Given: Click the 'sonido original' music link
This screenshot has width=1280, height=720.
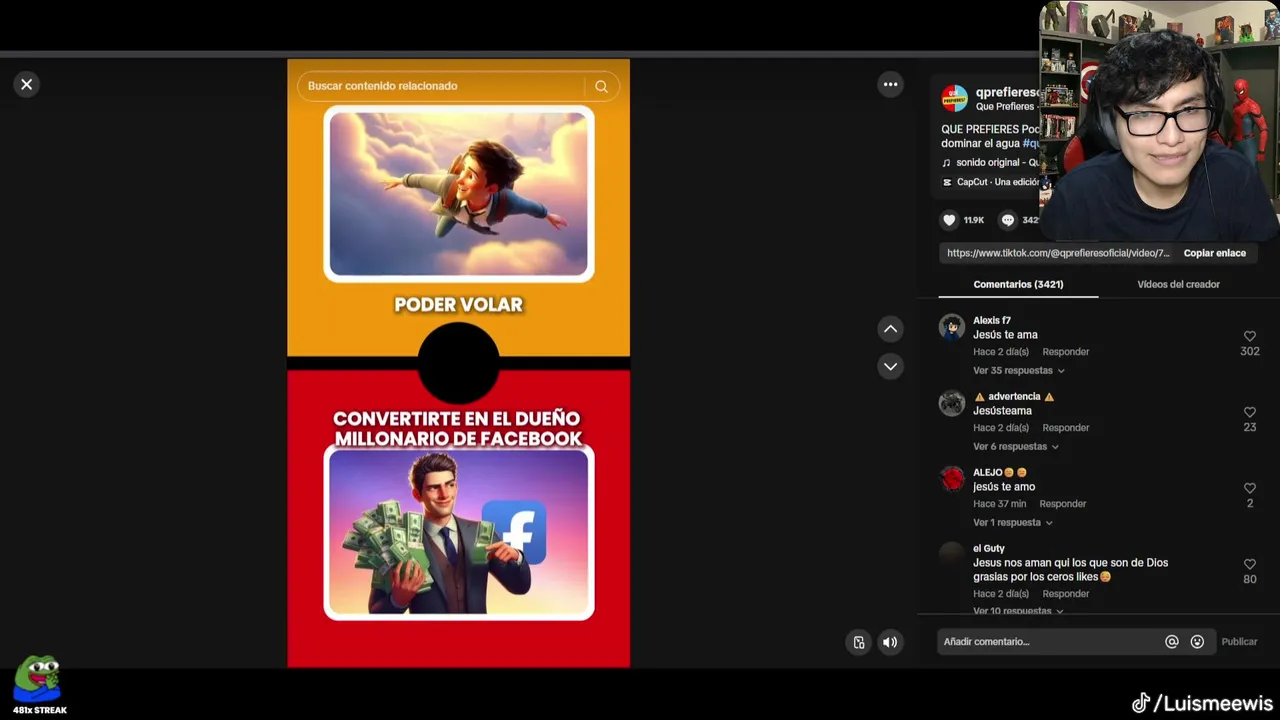Looking at the screenshot, I should click(990, 162).
